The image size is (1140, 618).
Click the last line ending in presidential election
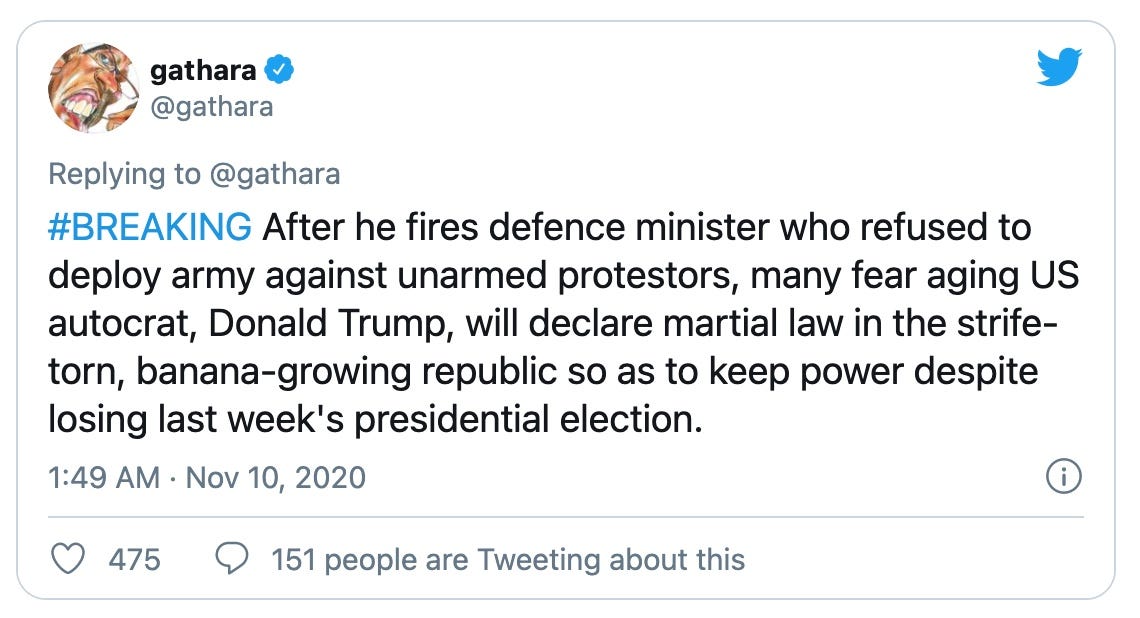(375, 420)
